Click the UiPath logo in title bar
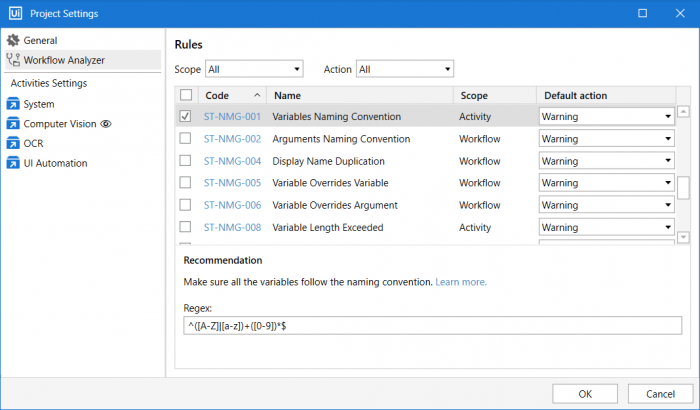The width and height of the screenshot is (700, 410). point(14,13)
